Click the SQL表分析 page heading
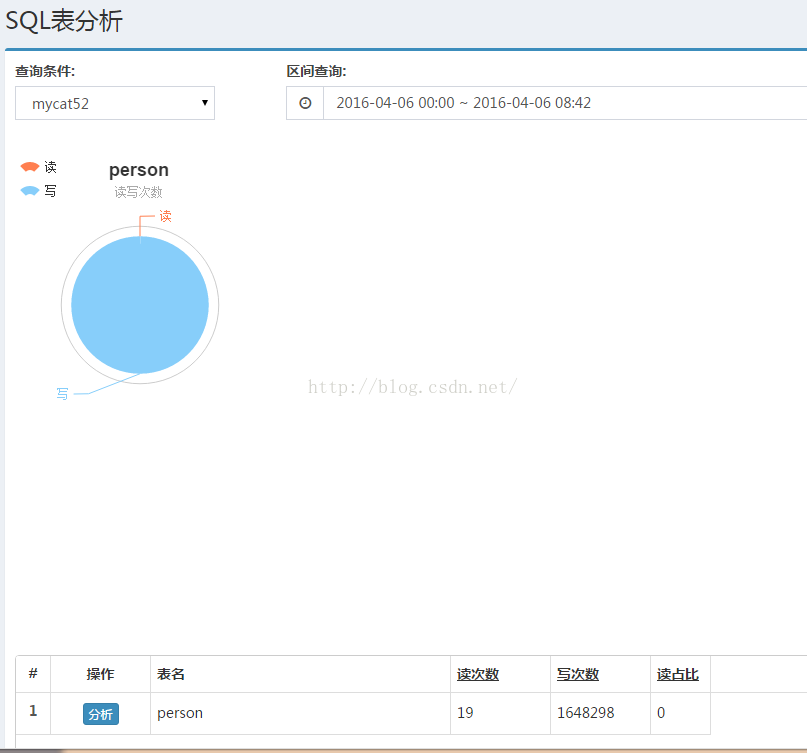The width and height of the screenshot is (807, 753). (64, 21)
